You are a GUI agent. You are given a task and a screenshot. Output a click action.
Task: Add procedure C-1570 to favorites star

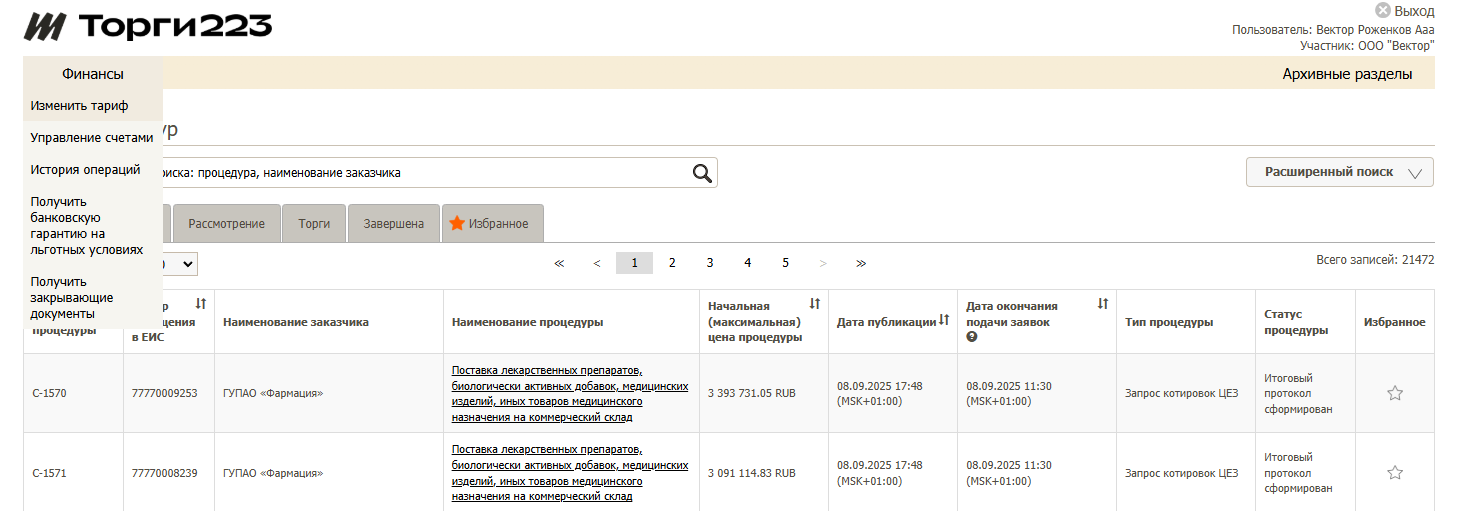click(1394, 393)
